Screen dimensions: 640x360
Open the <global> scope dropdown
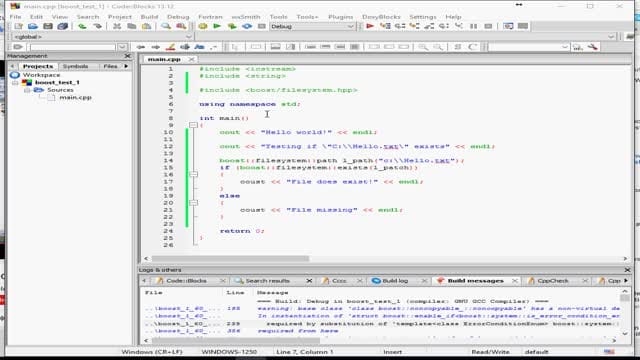pyautogui.click(x=189, y=37)
